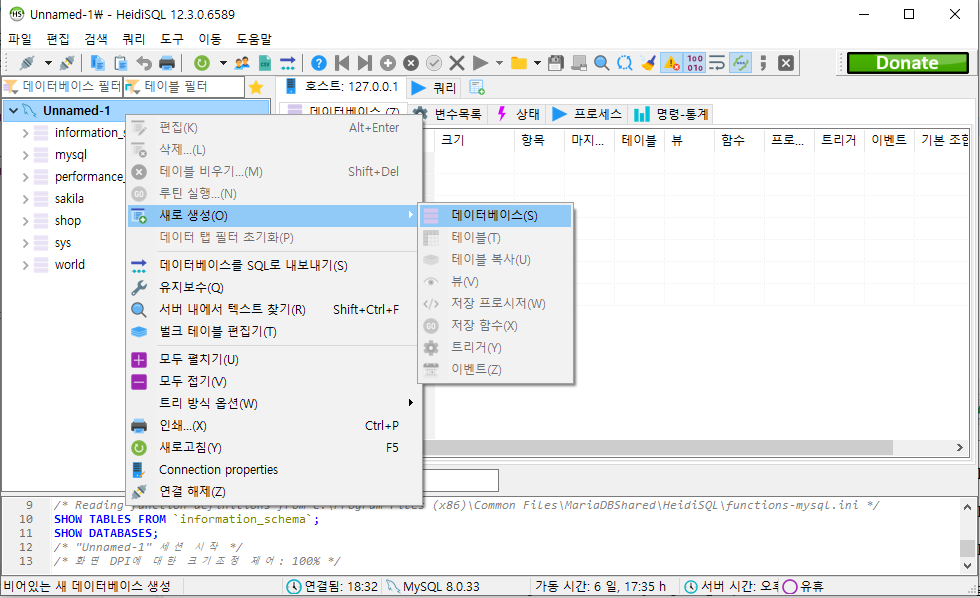Open the 쿼리 menu
Image resolution: width=980 pixels, height=598 pixels.
[134, 39]
